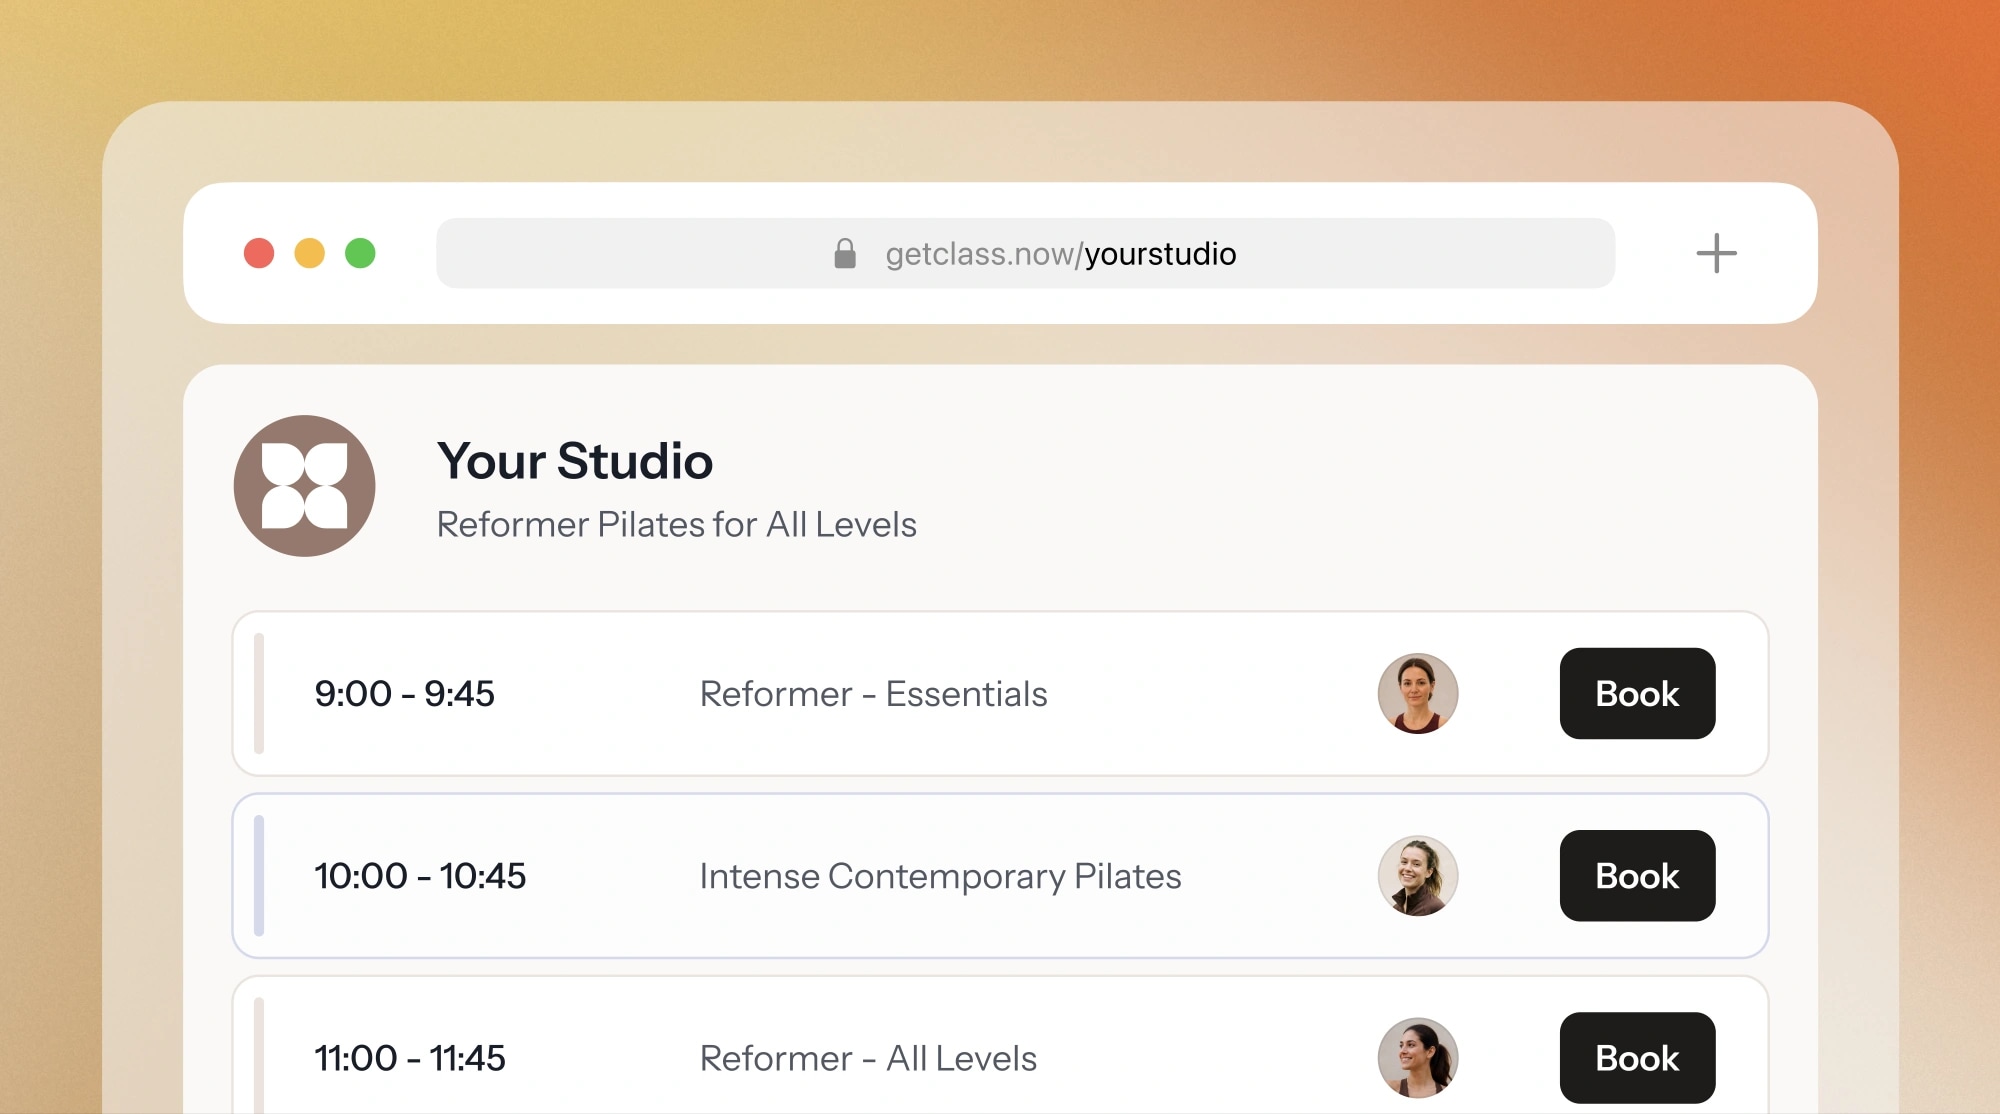Click the plus new tab icon
This screenshot has width=2000, height=1114.
[x=1716, y=253]
